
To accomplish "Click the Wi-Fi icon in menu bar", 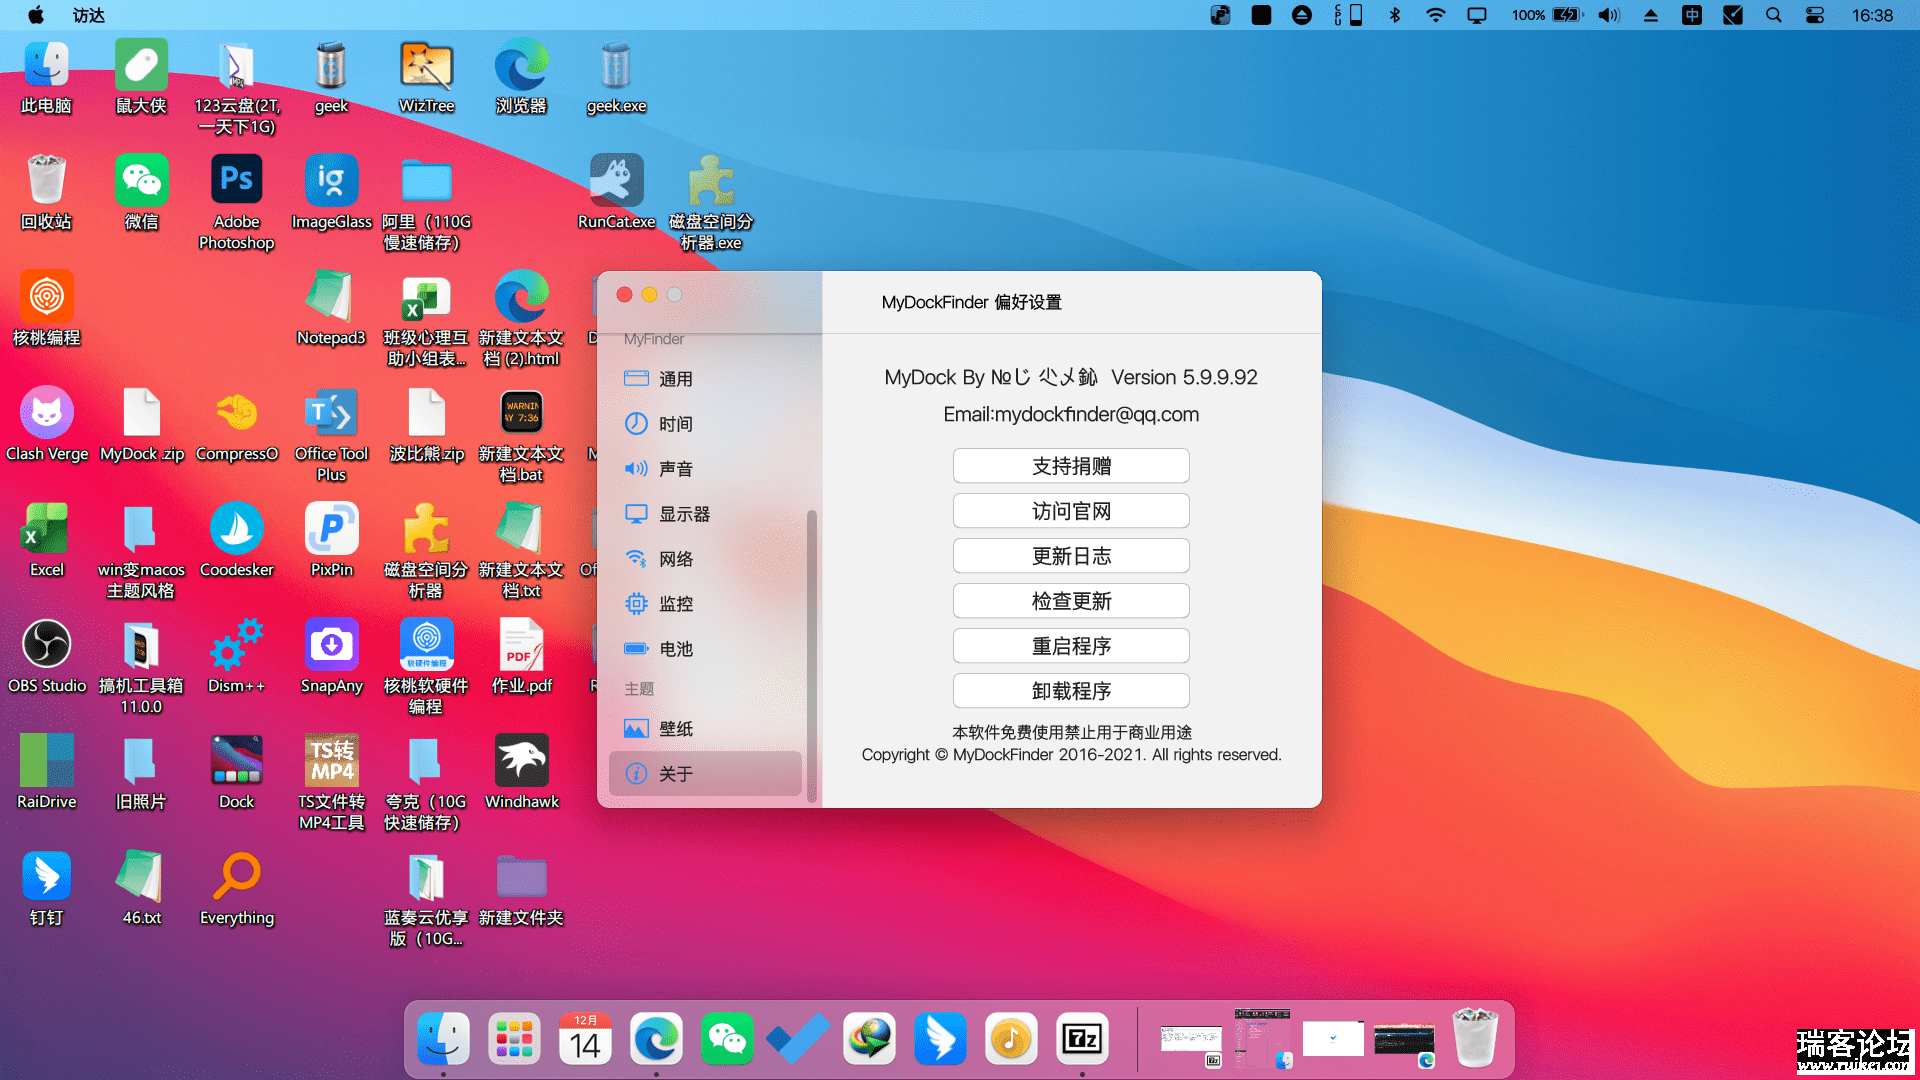I will (1435, 15).
